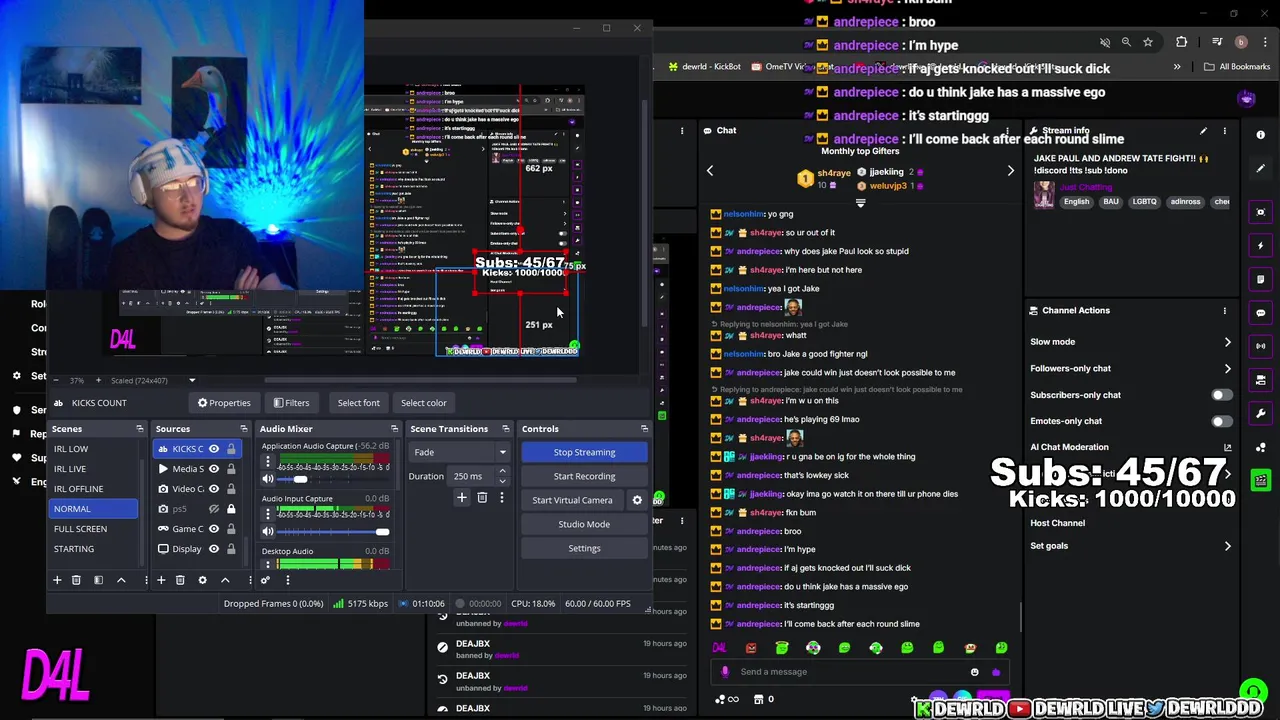Switch to IRL LIVE scene

[x=70, y=469]
